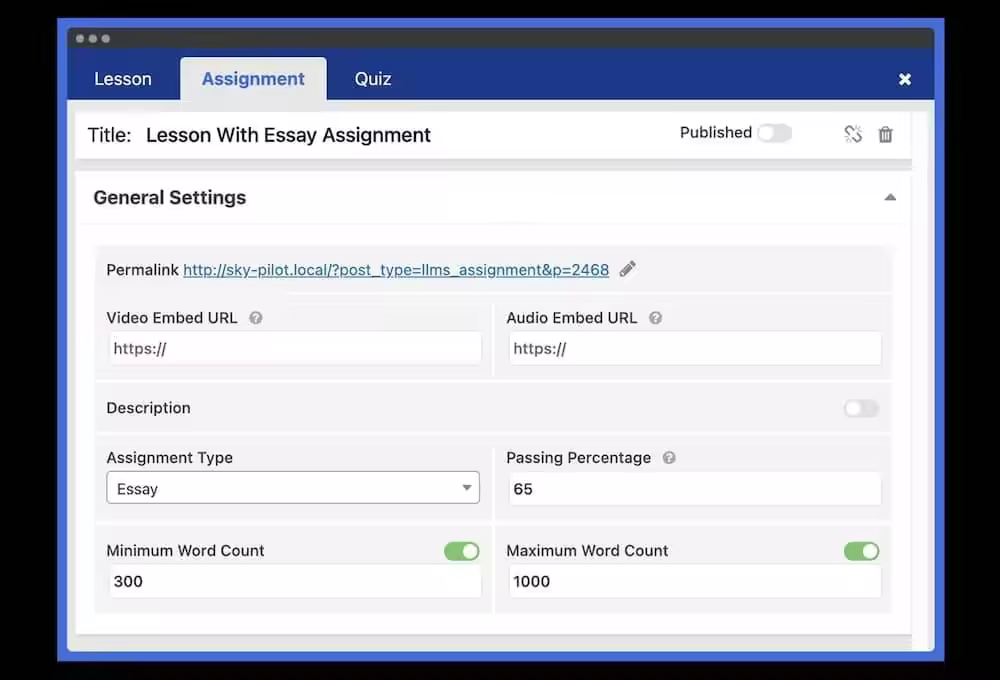Click the Audio Embed URL field
Screen dimensions: 1000x680
click(x=695, y=348)
